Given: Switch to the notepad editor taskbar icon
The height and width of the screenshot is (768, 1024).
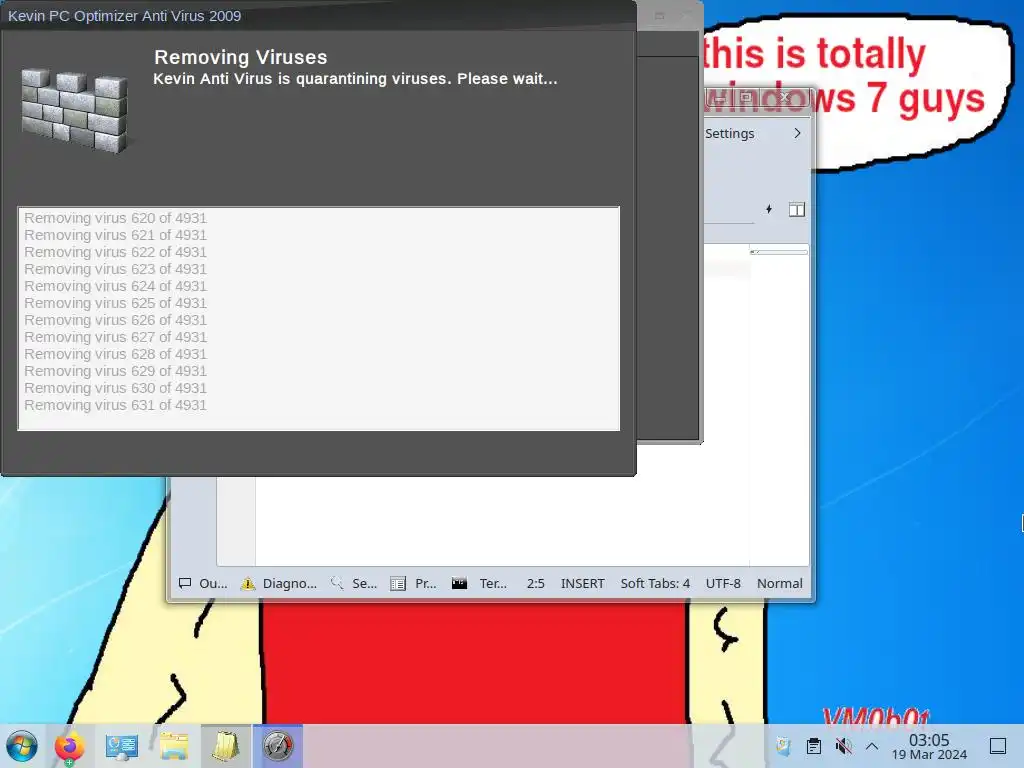Looking at the screenshot, I should coord(225,746).
